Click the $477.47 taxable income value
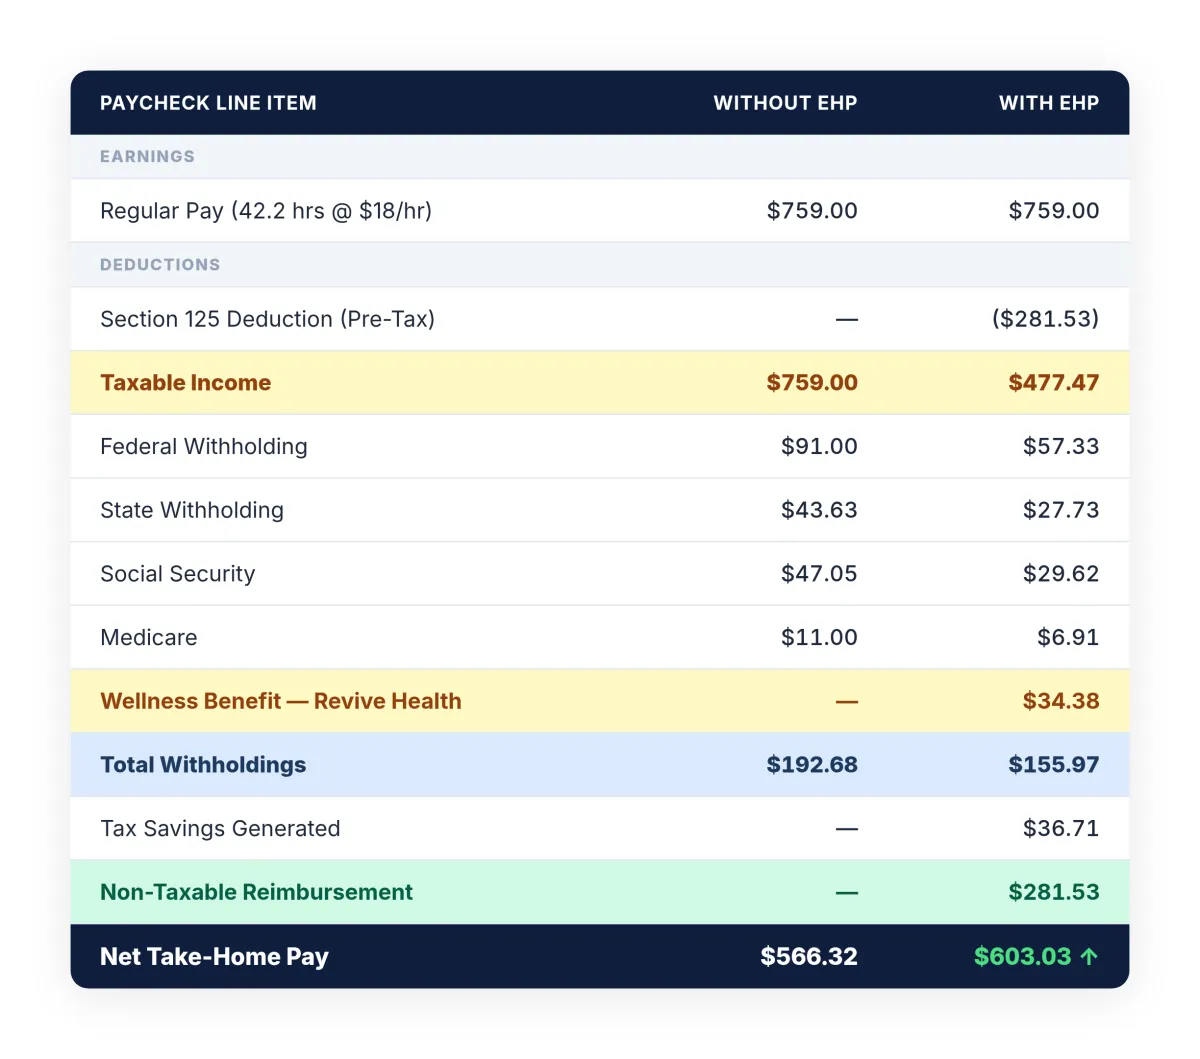This screenshot has height=1059, width=1200. [1053, 383]
